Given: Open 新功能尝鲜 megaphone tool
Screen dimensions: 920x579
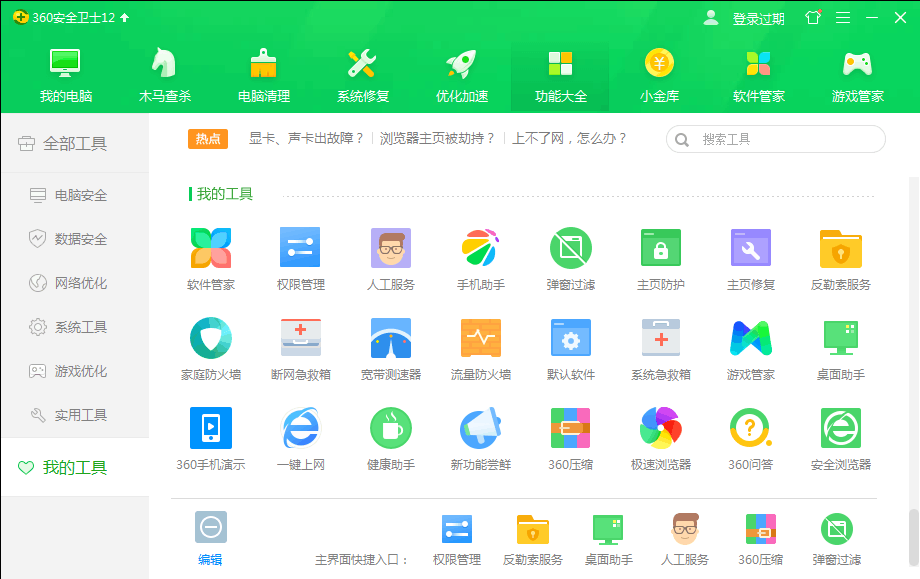Looking at the screenshot, I should [x=481, y=428].
